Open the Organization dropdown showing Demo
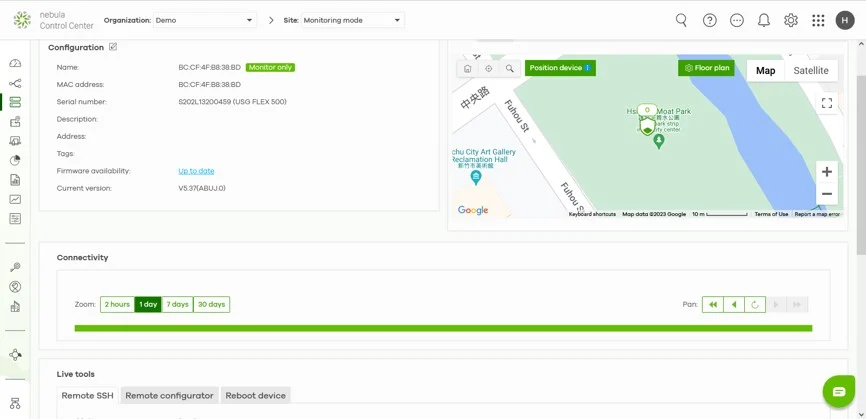866x419 pixels. [x=204, y=20]
